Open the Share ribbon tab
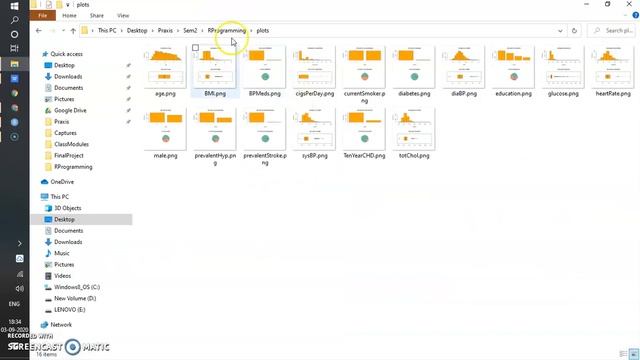The width and height of the screenshot is (640, 360). [x=97, y=16]
